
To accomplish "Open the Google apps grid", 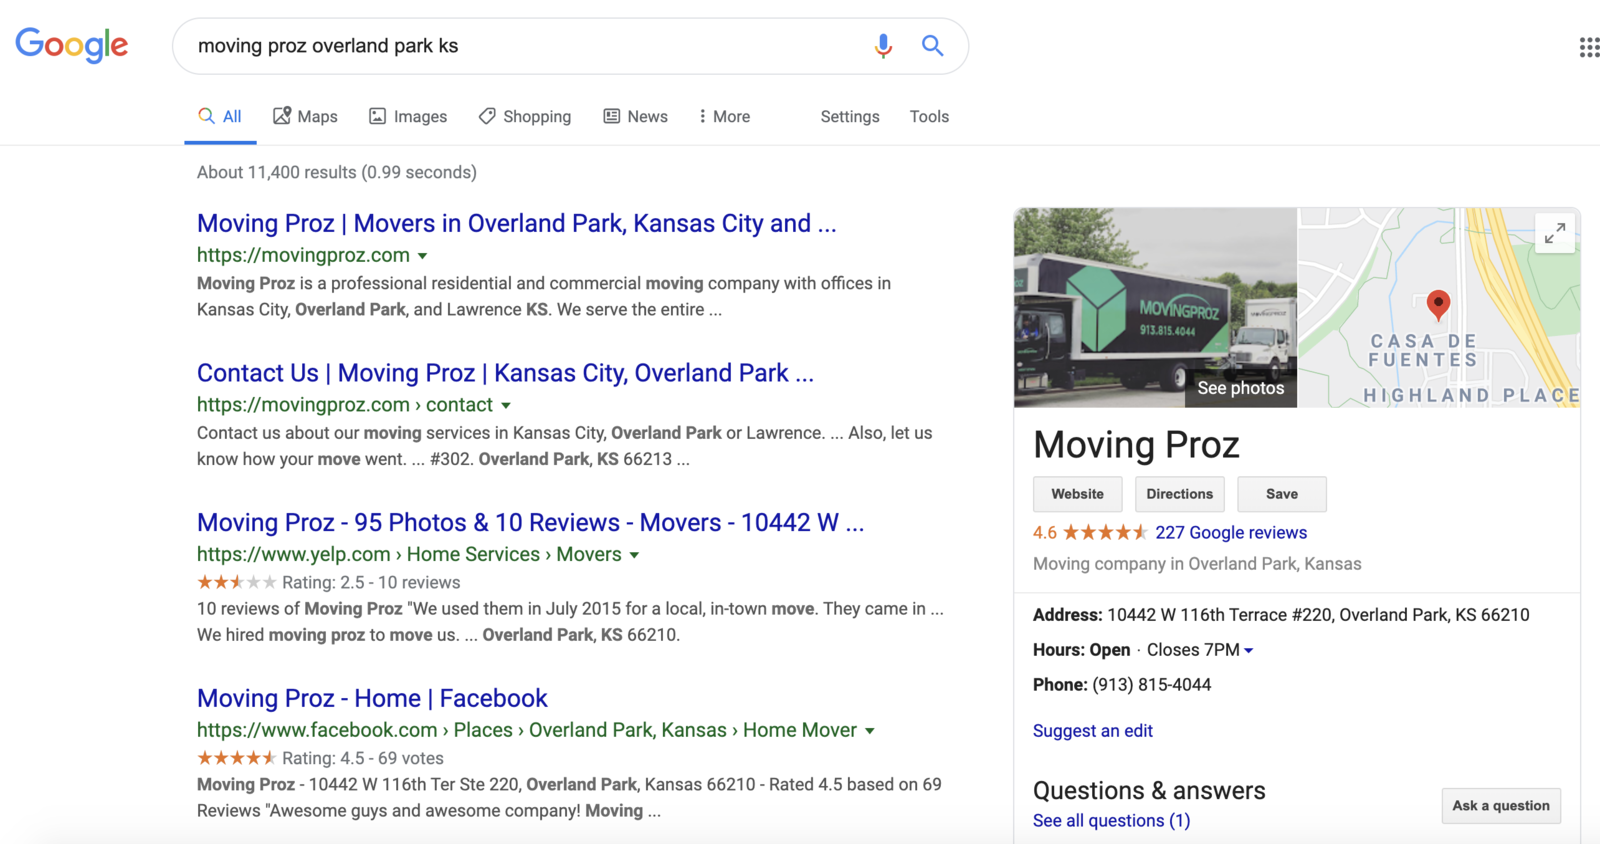I will coord(1588,47).
